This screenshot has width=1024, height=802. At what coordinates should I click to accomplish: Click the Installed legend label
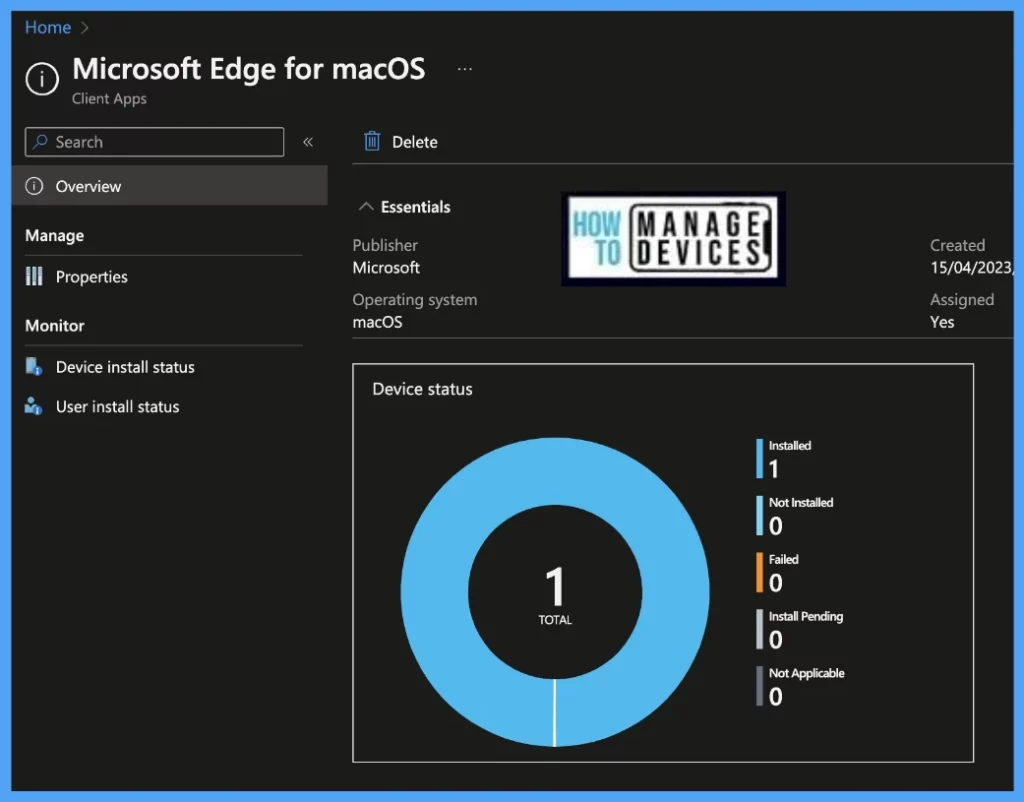790,446
